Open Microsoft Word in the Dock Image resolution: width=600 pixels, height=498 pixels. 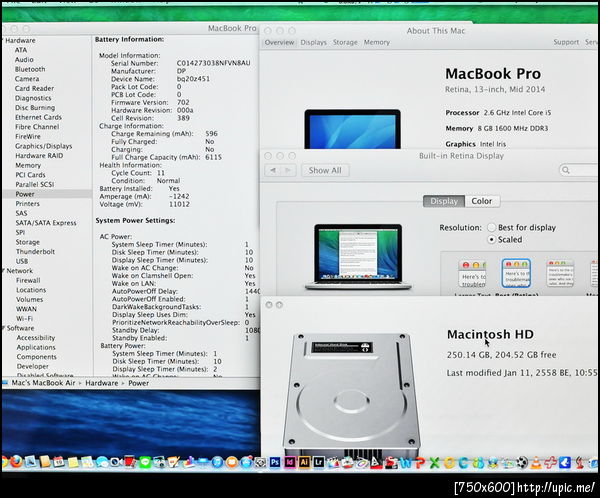pos(406,463)
